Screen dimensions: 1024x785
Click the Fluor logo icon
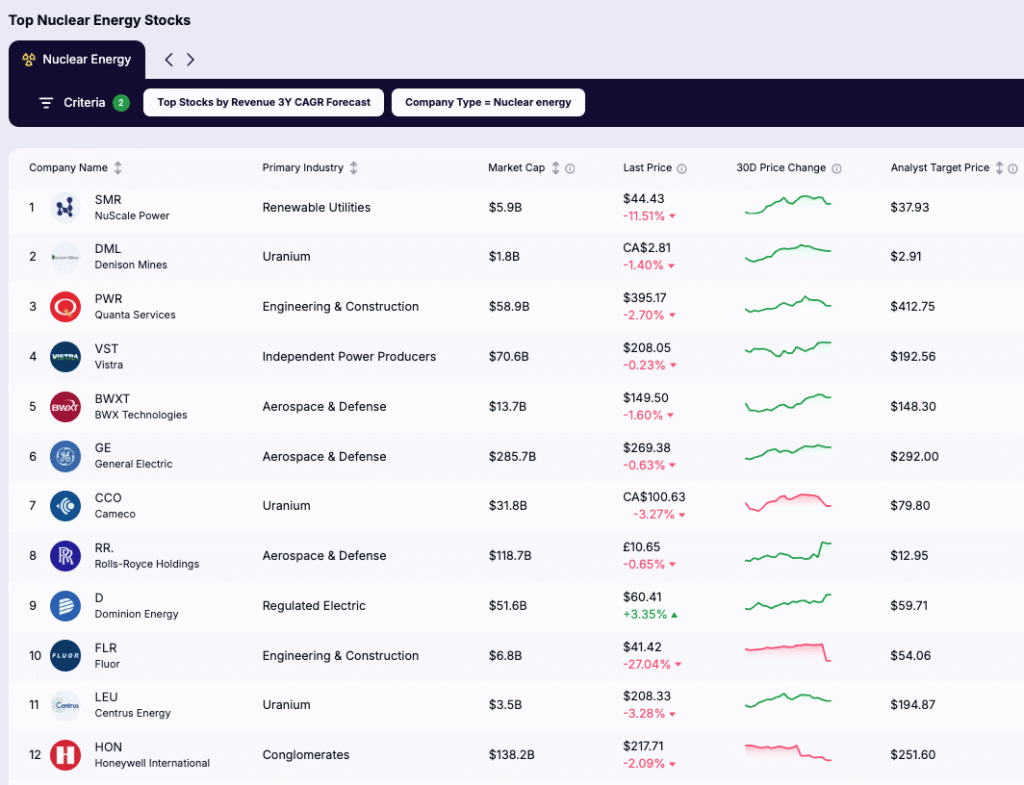(65, 656)
